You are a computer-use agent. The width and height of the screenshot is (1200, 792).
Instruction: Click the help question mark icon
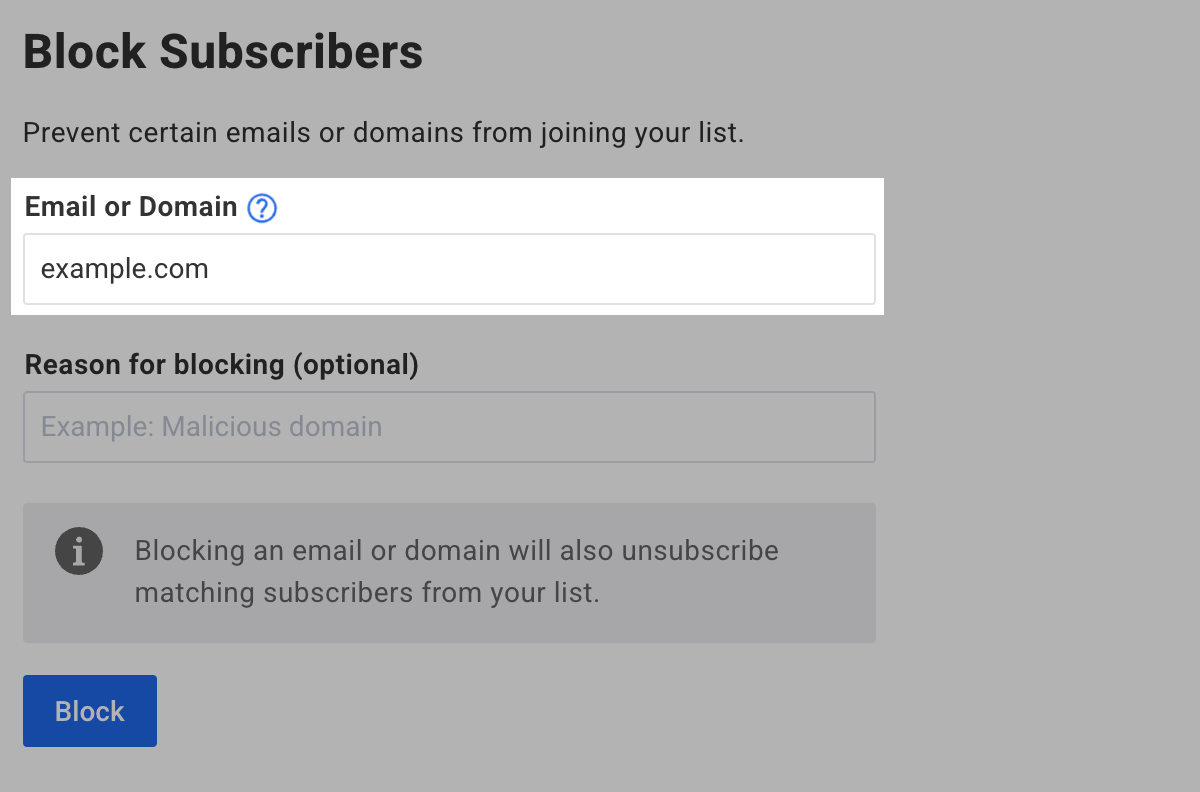tap(262, 208)
